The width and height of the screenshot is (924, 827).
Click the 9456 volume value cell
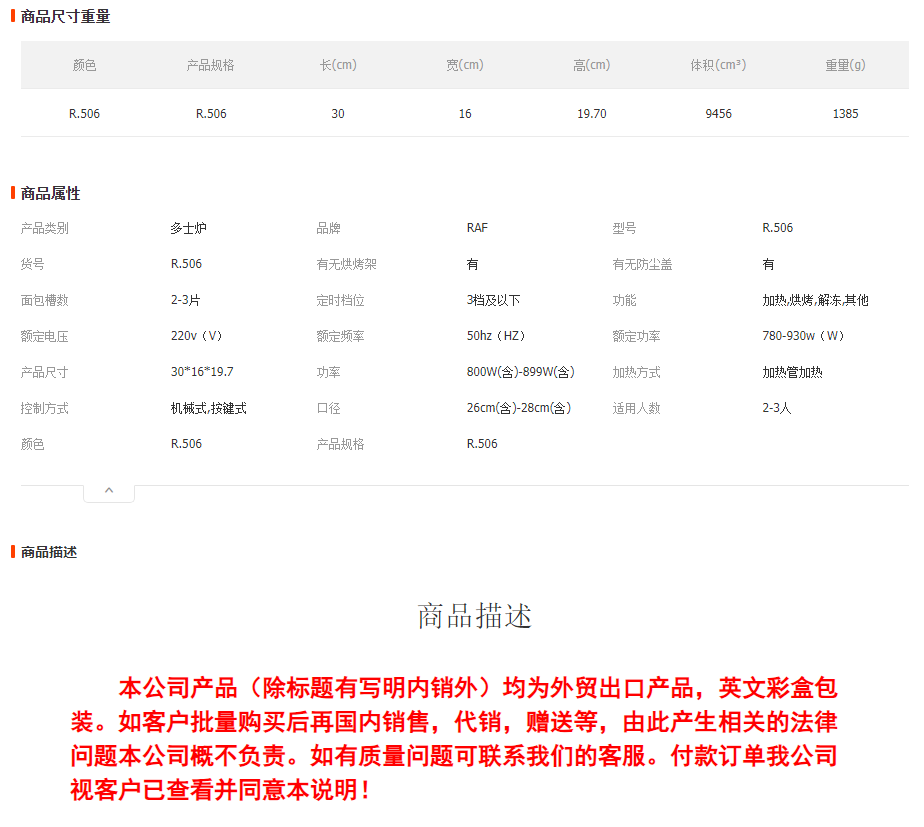(718, 114)
